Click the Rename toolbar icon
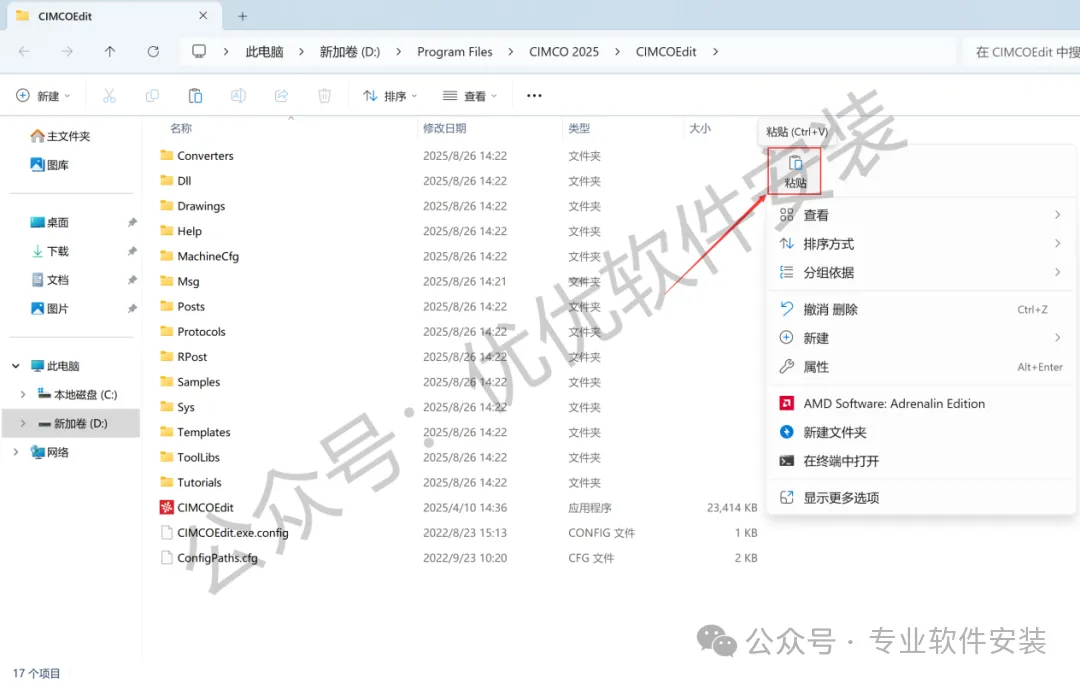 pos(238,96)
